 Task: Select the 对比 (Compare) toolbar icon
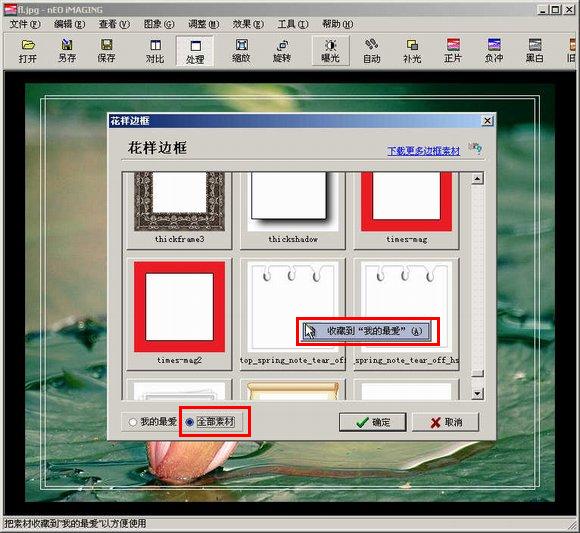155,45
